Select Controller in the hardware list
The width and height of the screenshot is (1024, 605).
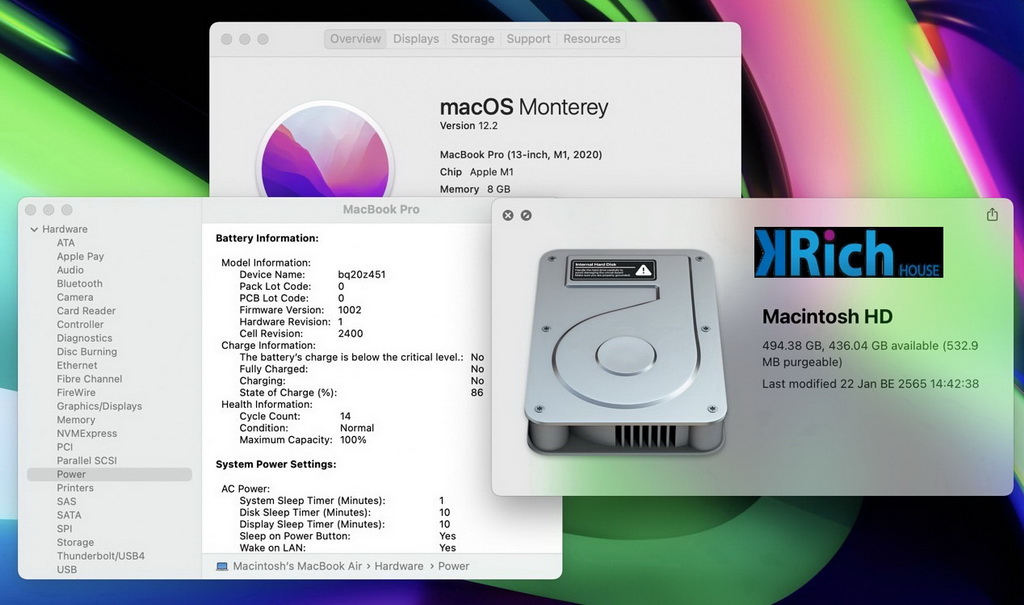80,325
